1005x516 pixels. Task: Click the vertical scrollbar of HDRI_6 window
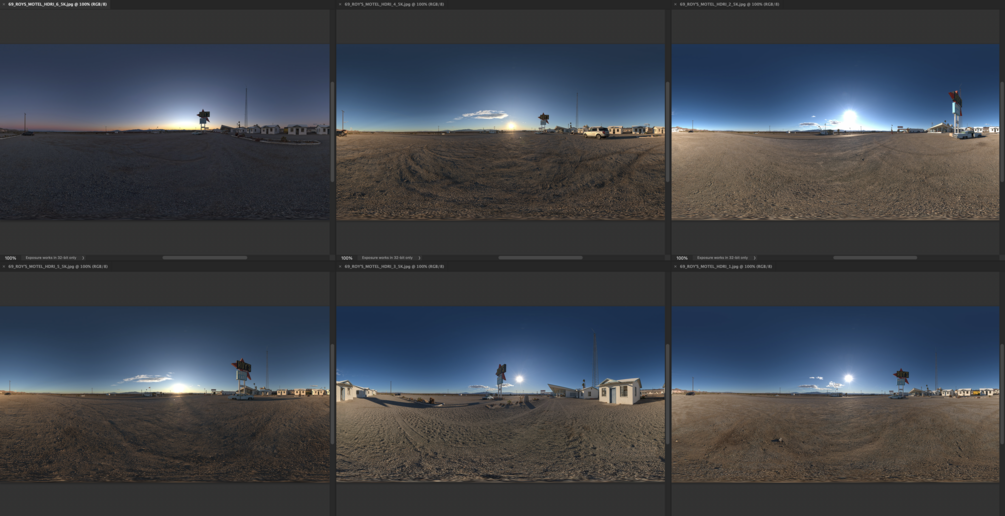(x=332, y=131)
